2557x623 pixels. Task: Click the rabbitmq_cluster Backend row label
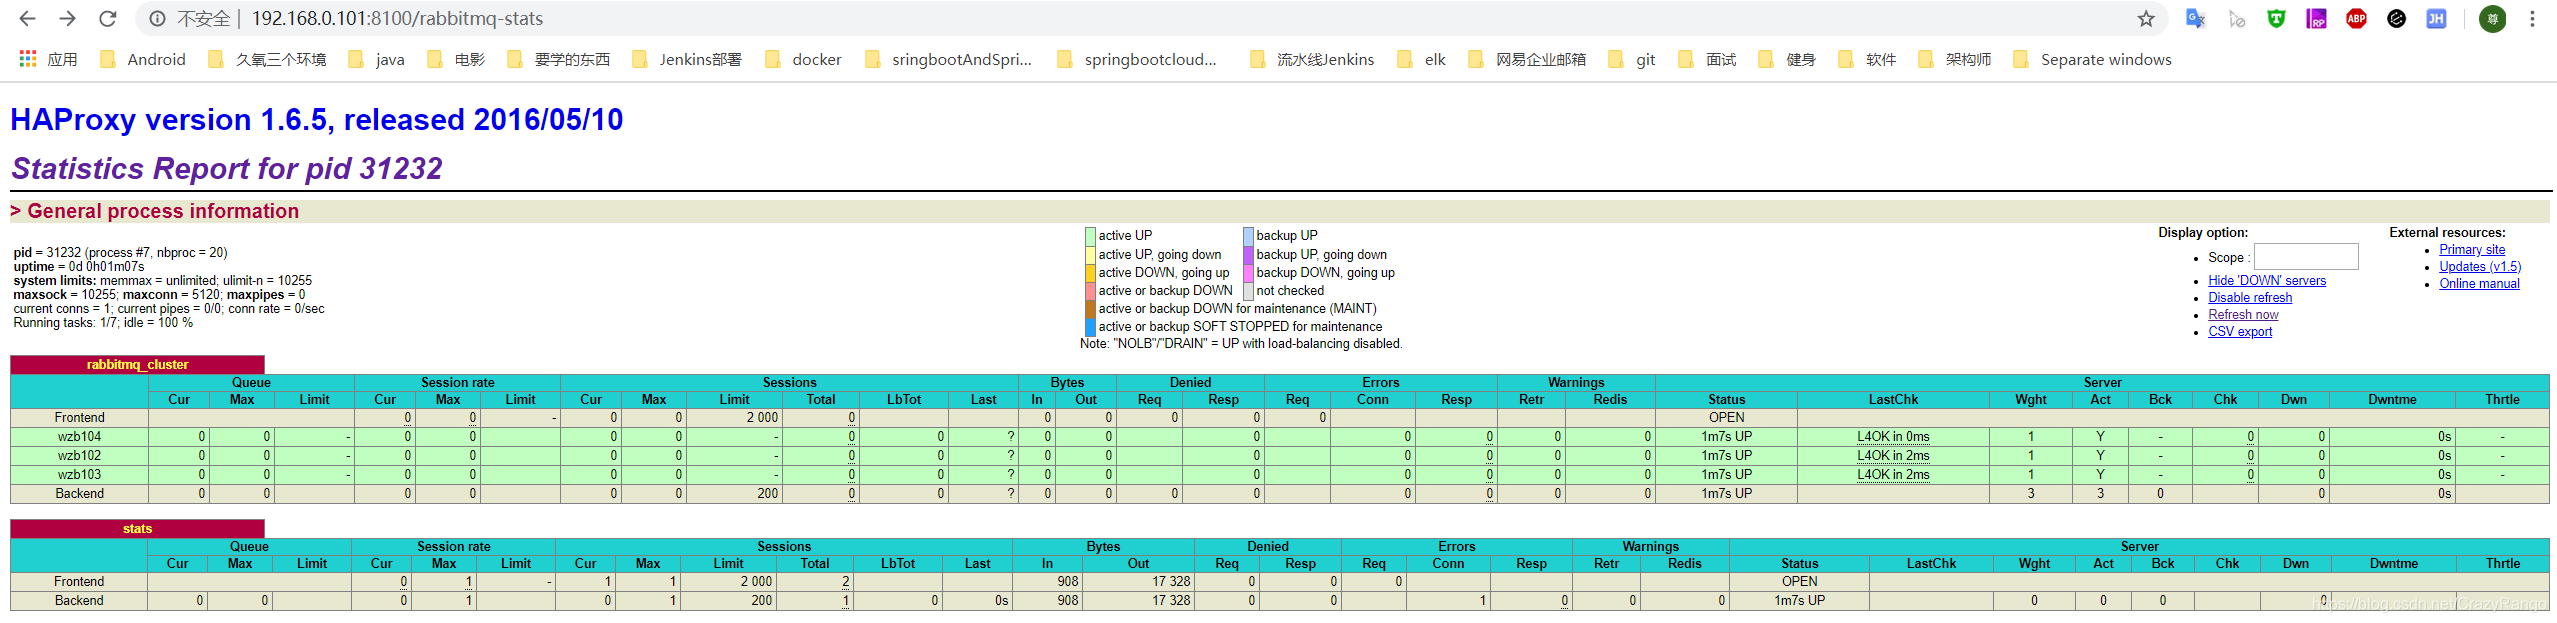[x=79, y=494]
